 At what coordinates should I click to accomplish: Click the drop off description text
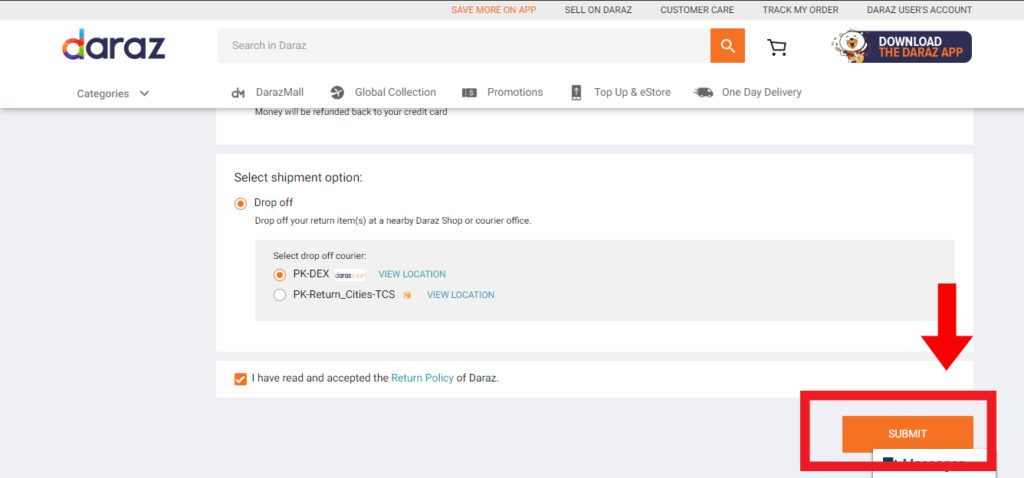click(392, 221)
